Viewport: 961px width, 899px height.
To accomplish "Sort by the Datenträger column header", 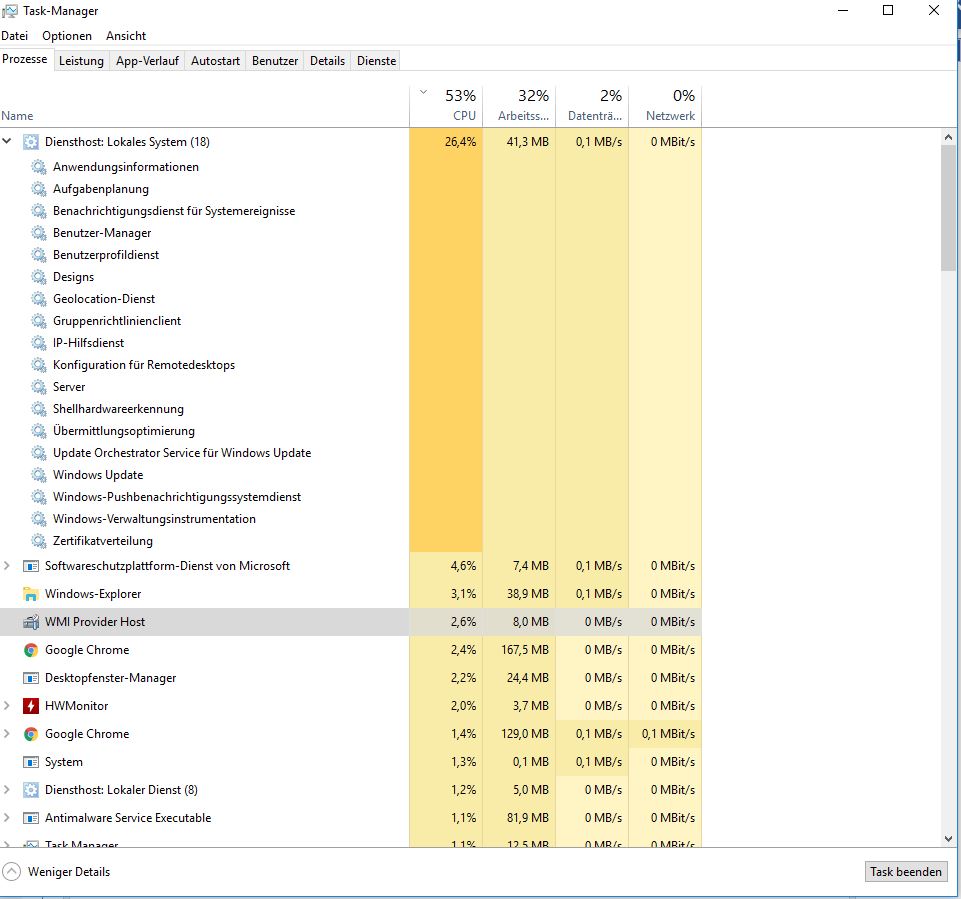I will pos(592,105).
